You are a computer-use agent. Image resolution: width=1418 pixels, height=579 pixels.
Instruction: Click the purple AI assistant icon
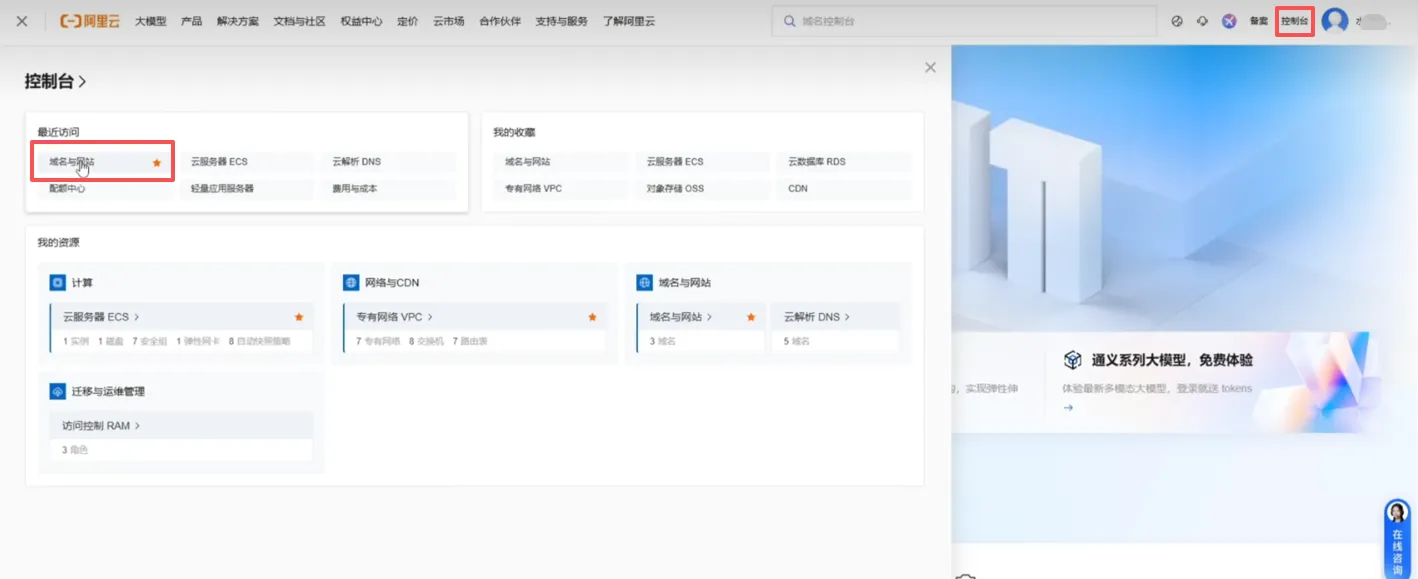(x=1229, y=21)
